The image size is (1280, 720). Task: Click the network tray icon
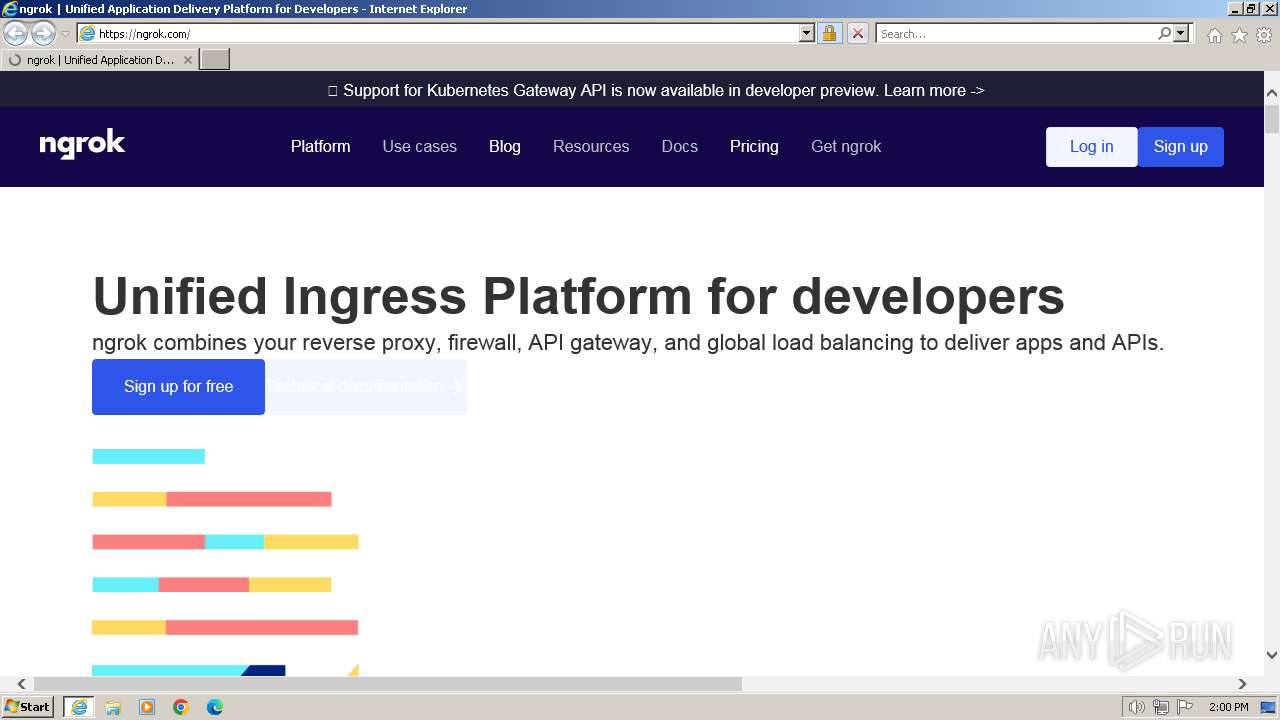coord(1161,707)
